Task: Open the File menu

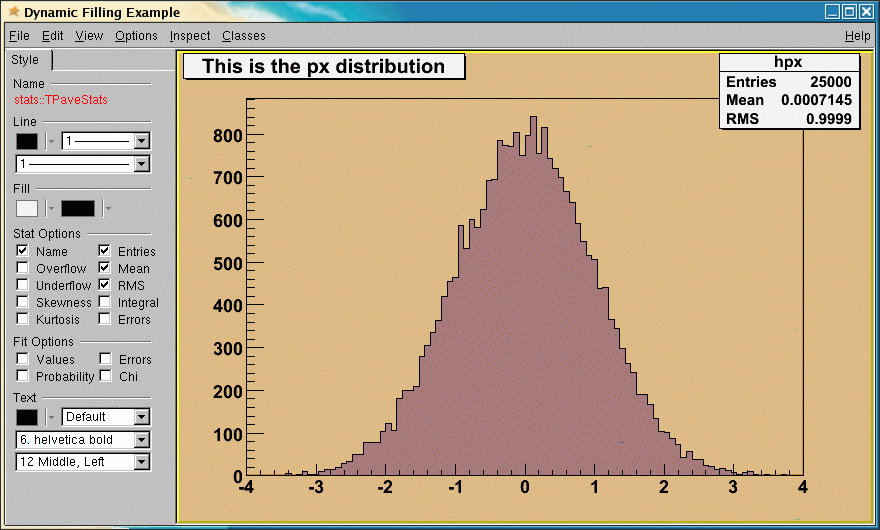Action: point(19,36)
